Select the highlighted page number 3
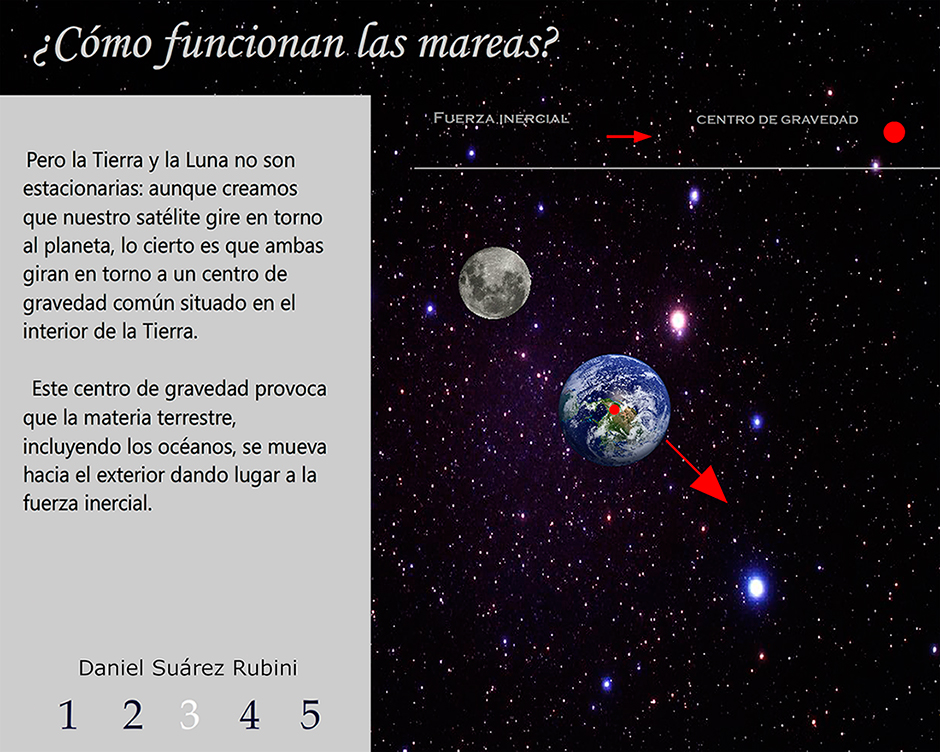This screenshot has width=940, height=752. (188, 715)
